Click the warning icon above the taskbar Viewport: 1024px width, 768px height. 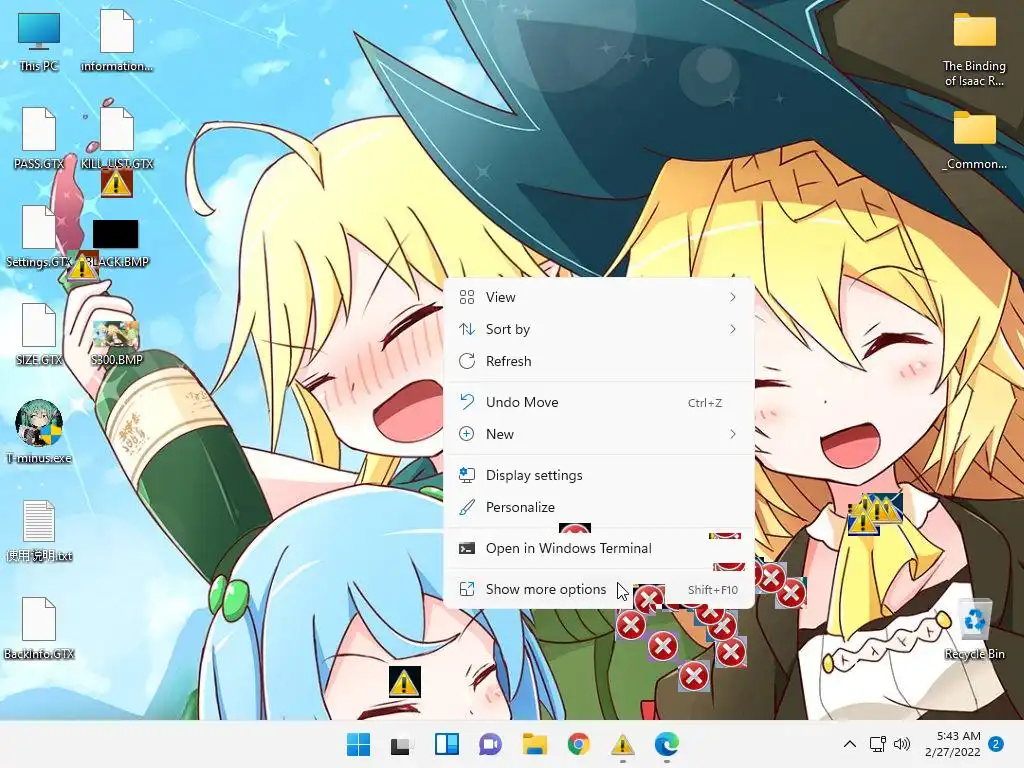point(404,682)
